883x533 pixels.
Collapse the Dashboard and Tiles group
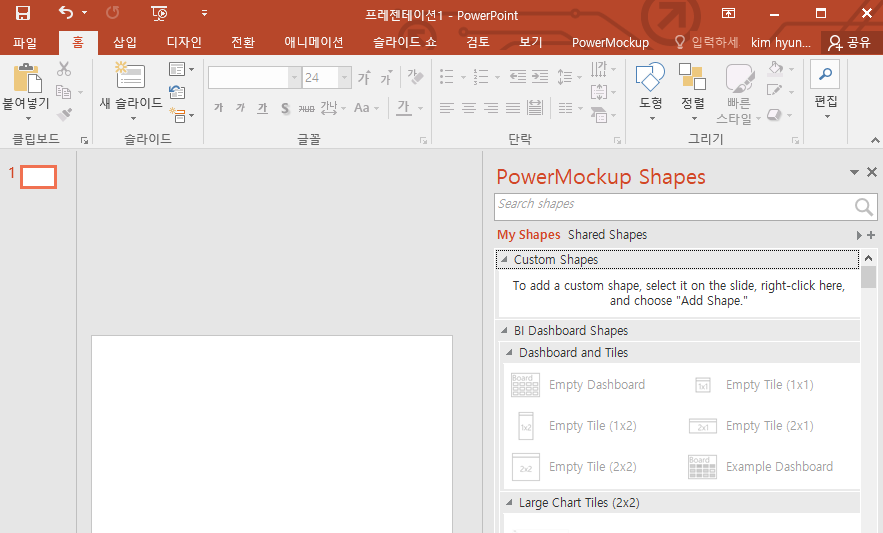(x=509, y=353)
